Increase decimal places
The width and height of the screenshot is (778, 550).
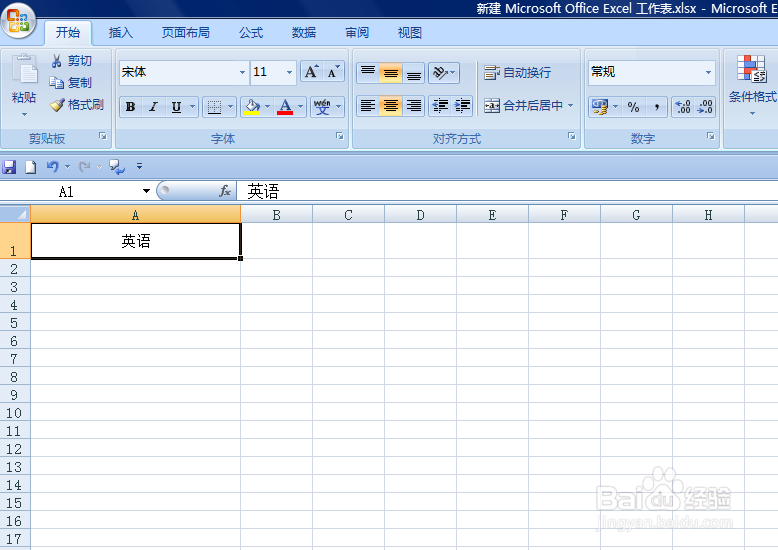click(683, 107)
